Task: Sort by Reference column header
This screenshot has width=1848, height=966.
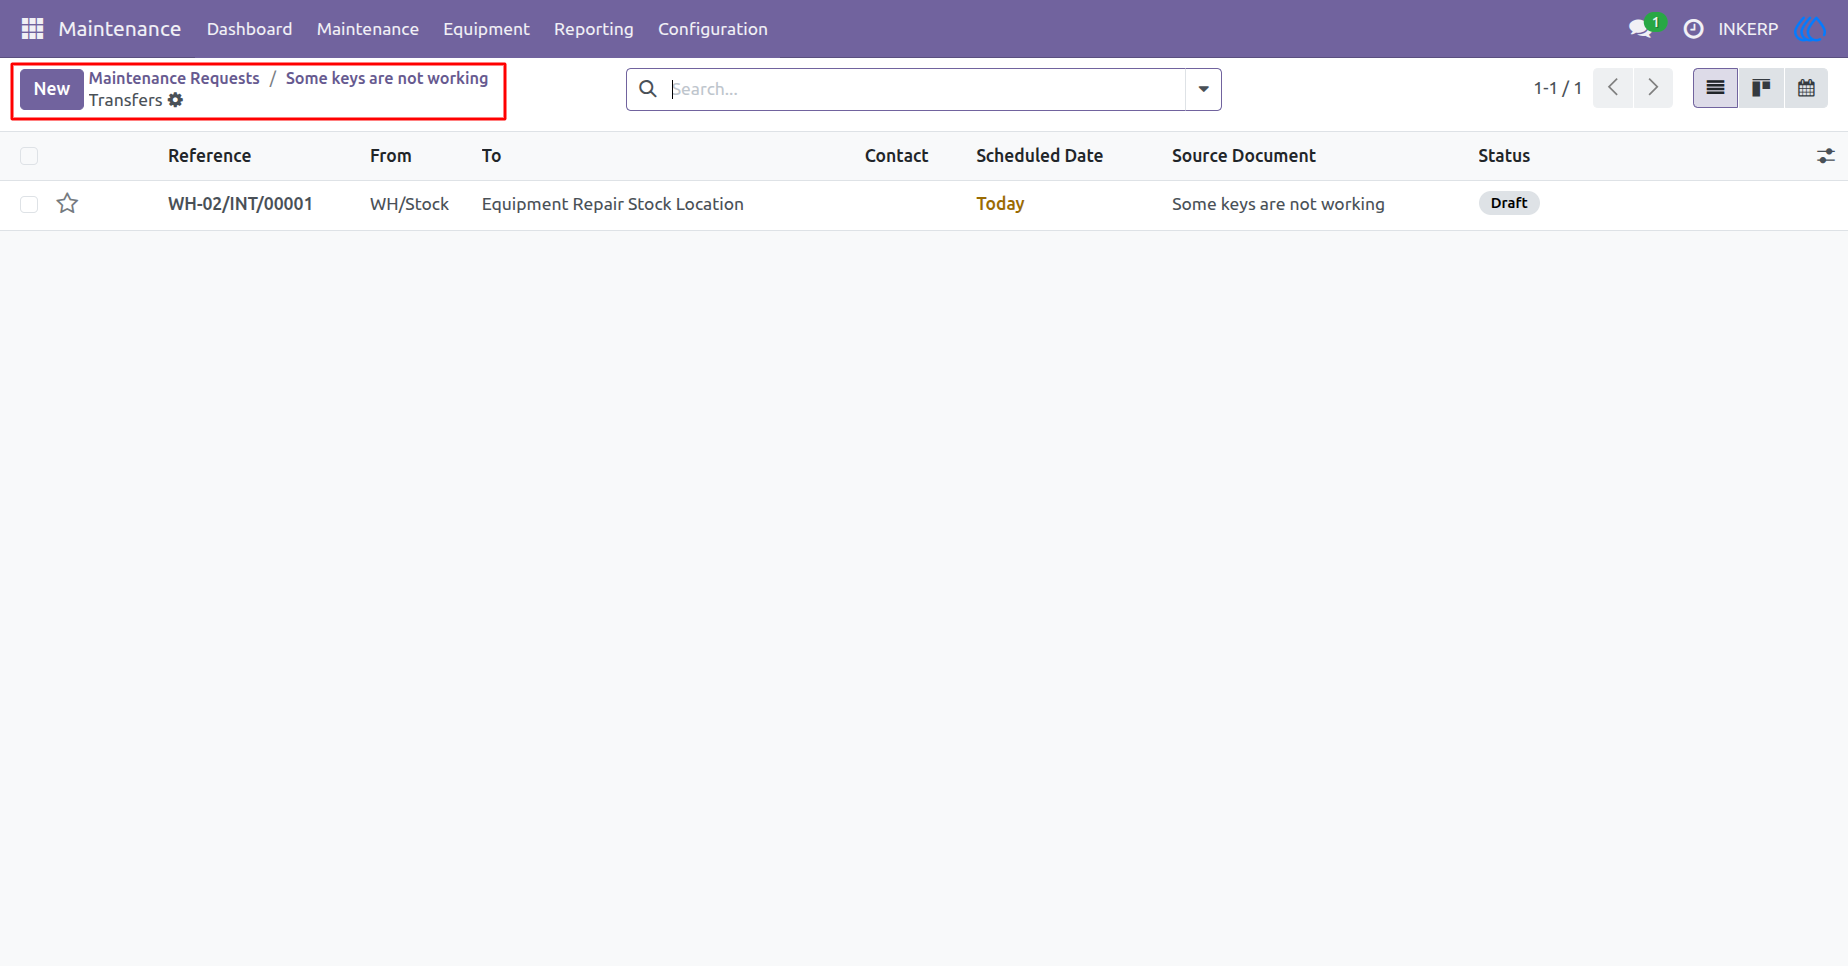Action: 210,156
